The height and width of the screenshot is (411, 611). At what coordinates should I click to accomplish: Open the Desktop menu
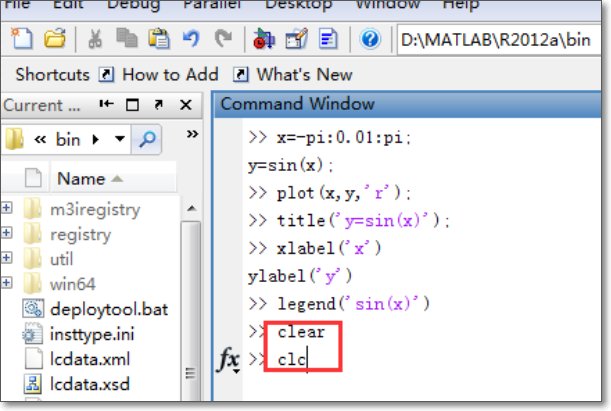point(298,5)
